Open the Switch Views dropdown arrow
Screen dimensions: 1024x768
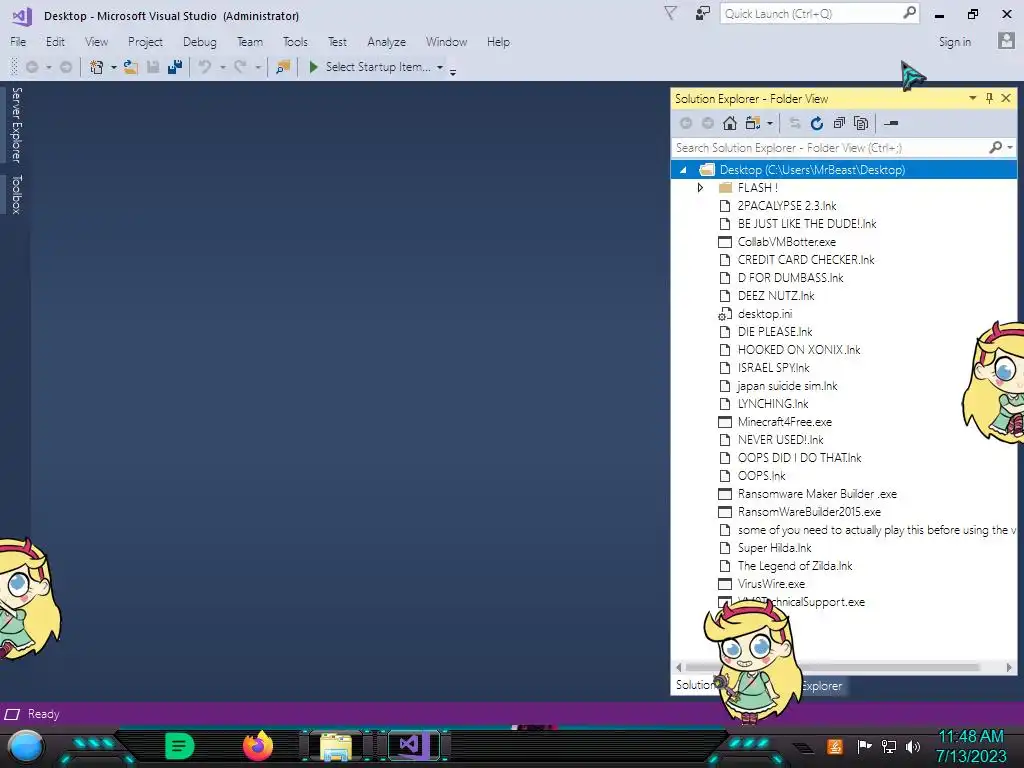click(770, 123)
